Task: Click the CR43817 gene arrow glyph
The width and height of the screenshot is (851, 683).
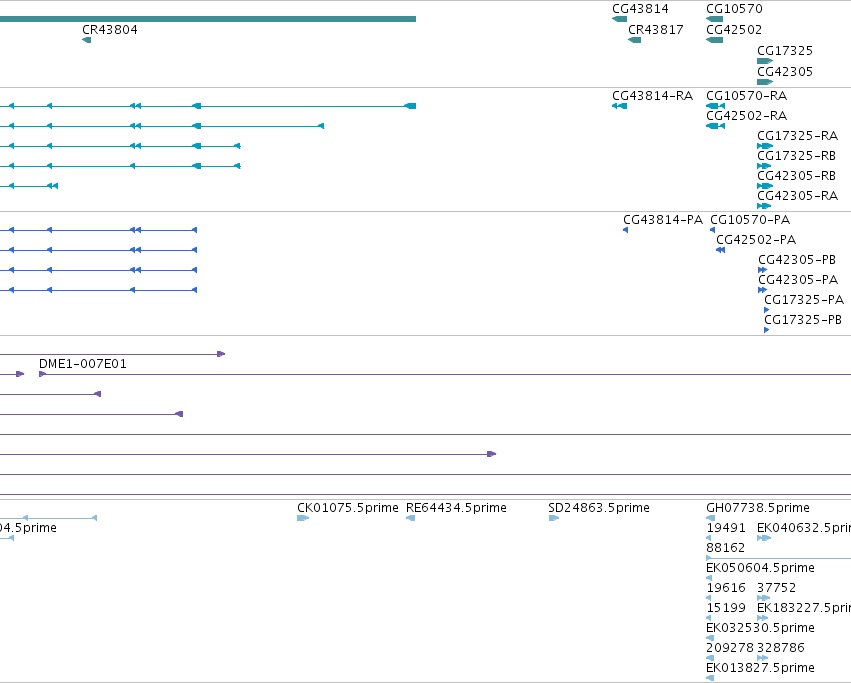Action: 634,40
